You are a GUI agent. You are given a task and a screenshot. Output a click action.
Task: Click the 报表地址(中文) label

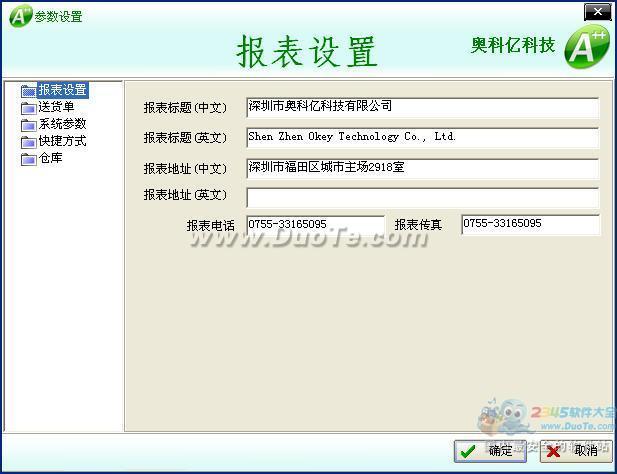click(x=185, y=168)
